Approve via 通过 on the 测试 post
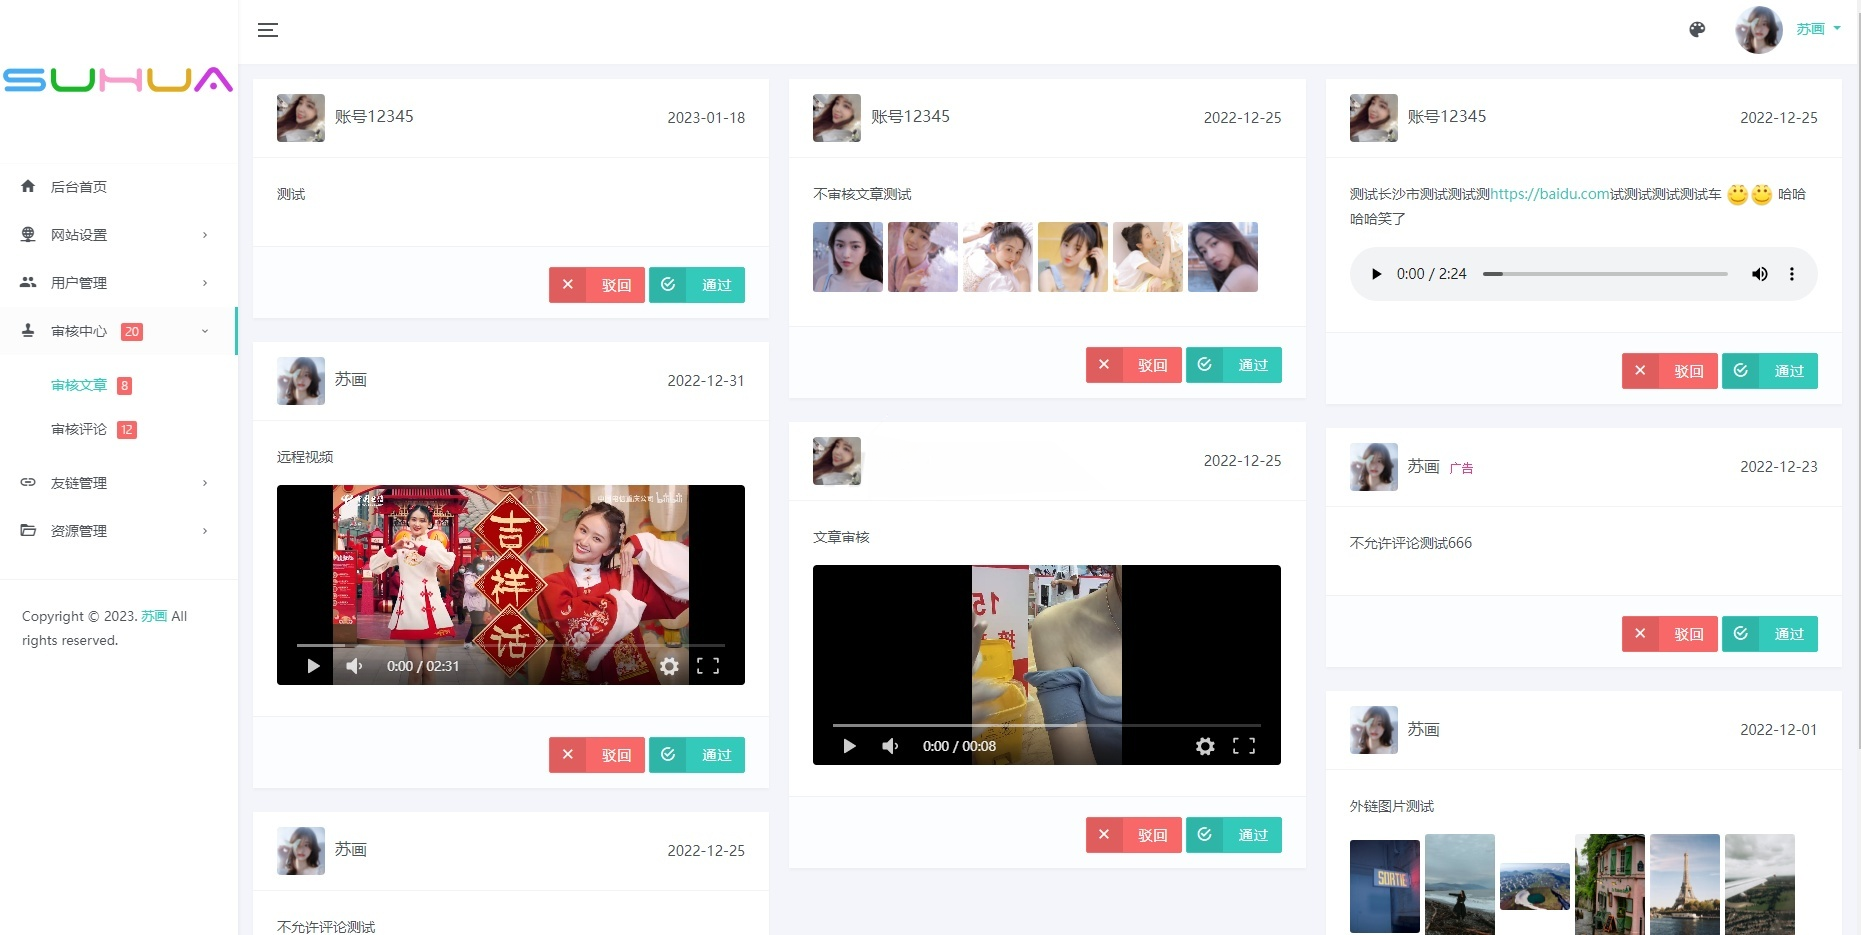 pos(697,285)
